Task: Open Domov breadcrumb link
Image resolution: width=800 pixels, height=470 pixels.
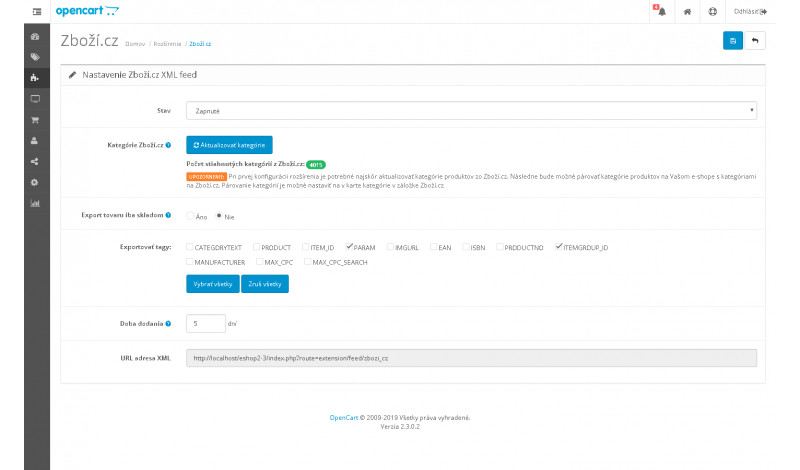Action: pos(135,44)
